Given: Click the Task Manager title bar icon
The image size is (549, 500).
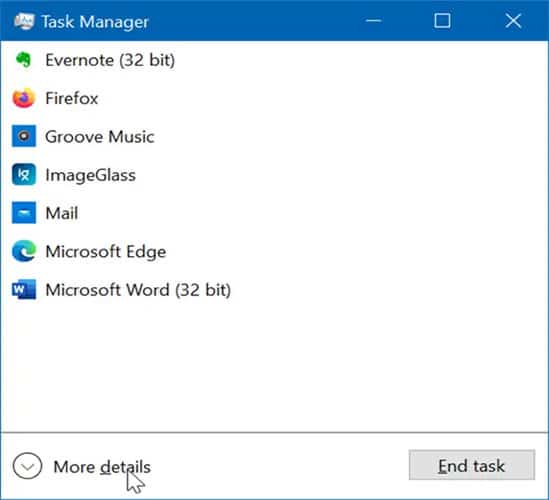Looking at the screenshot, I should 24,21.
